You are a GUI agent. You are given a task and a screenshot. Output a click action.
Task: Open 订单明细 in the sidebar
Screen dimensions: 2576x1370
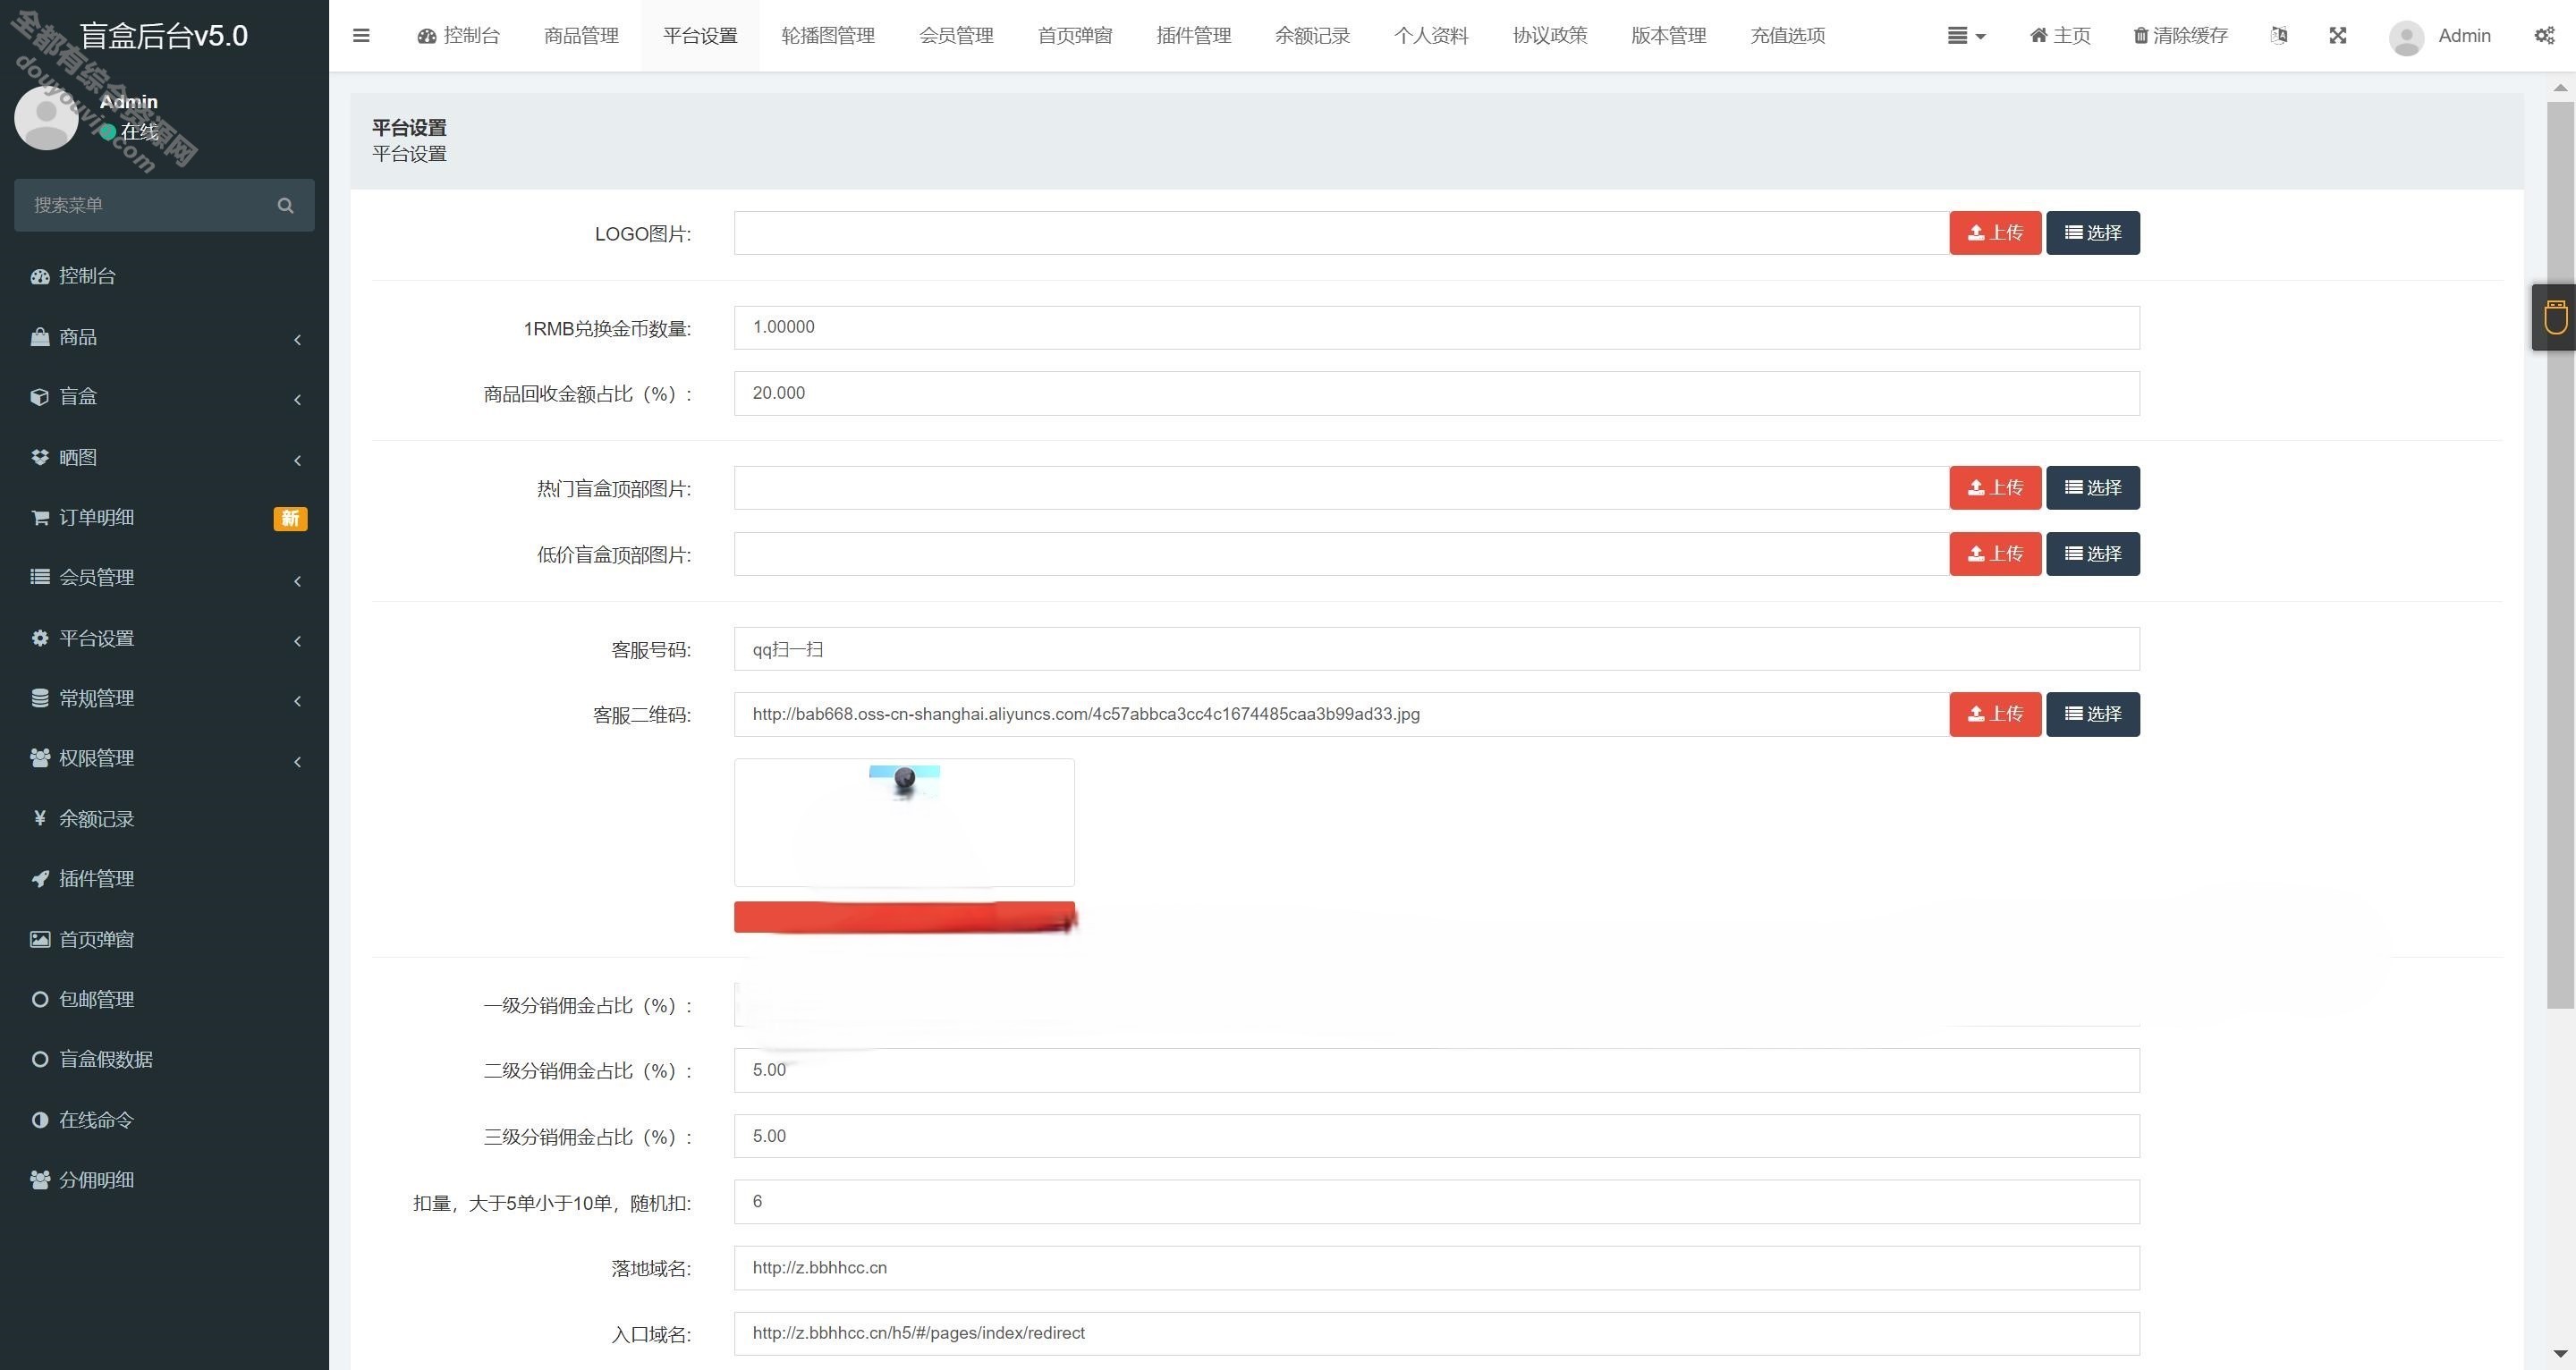164,517
